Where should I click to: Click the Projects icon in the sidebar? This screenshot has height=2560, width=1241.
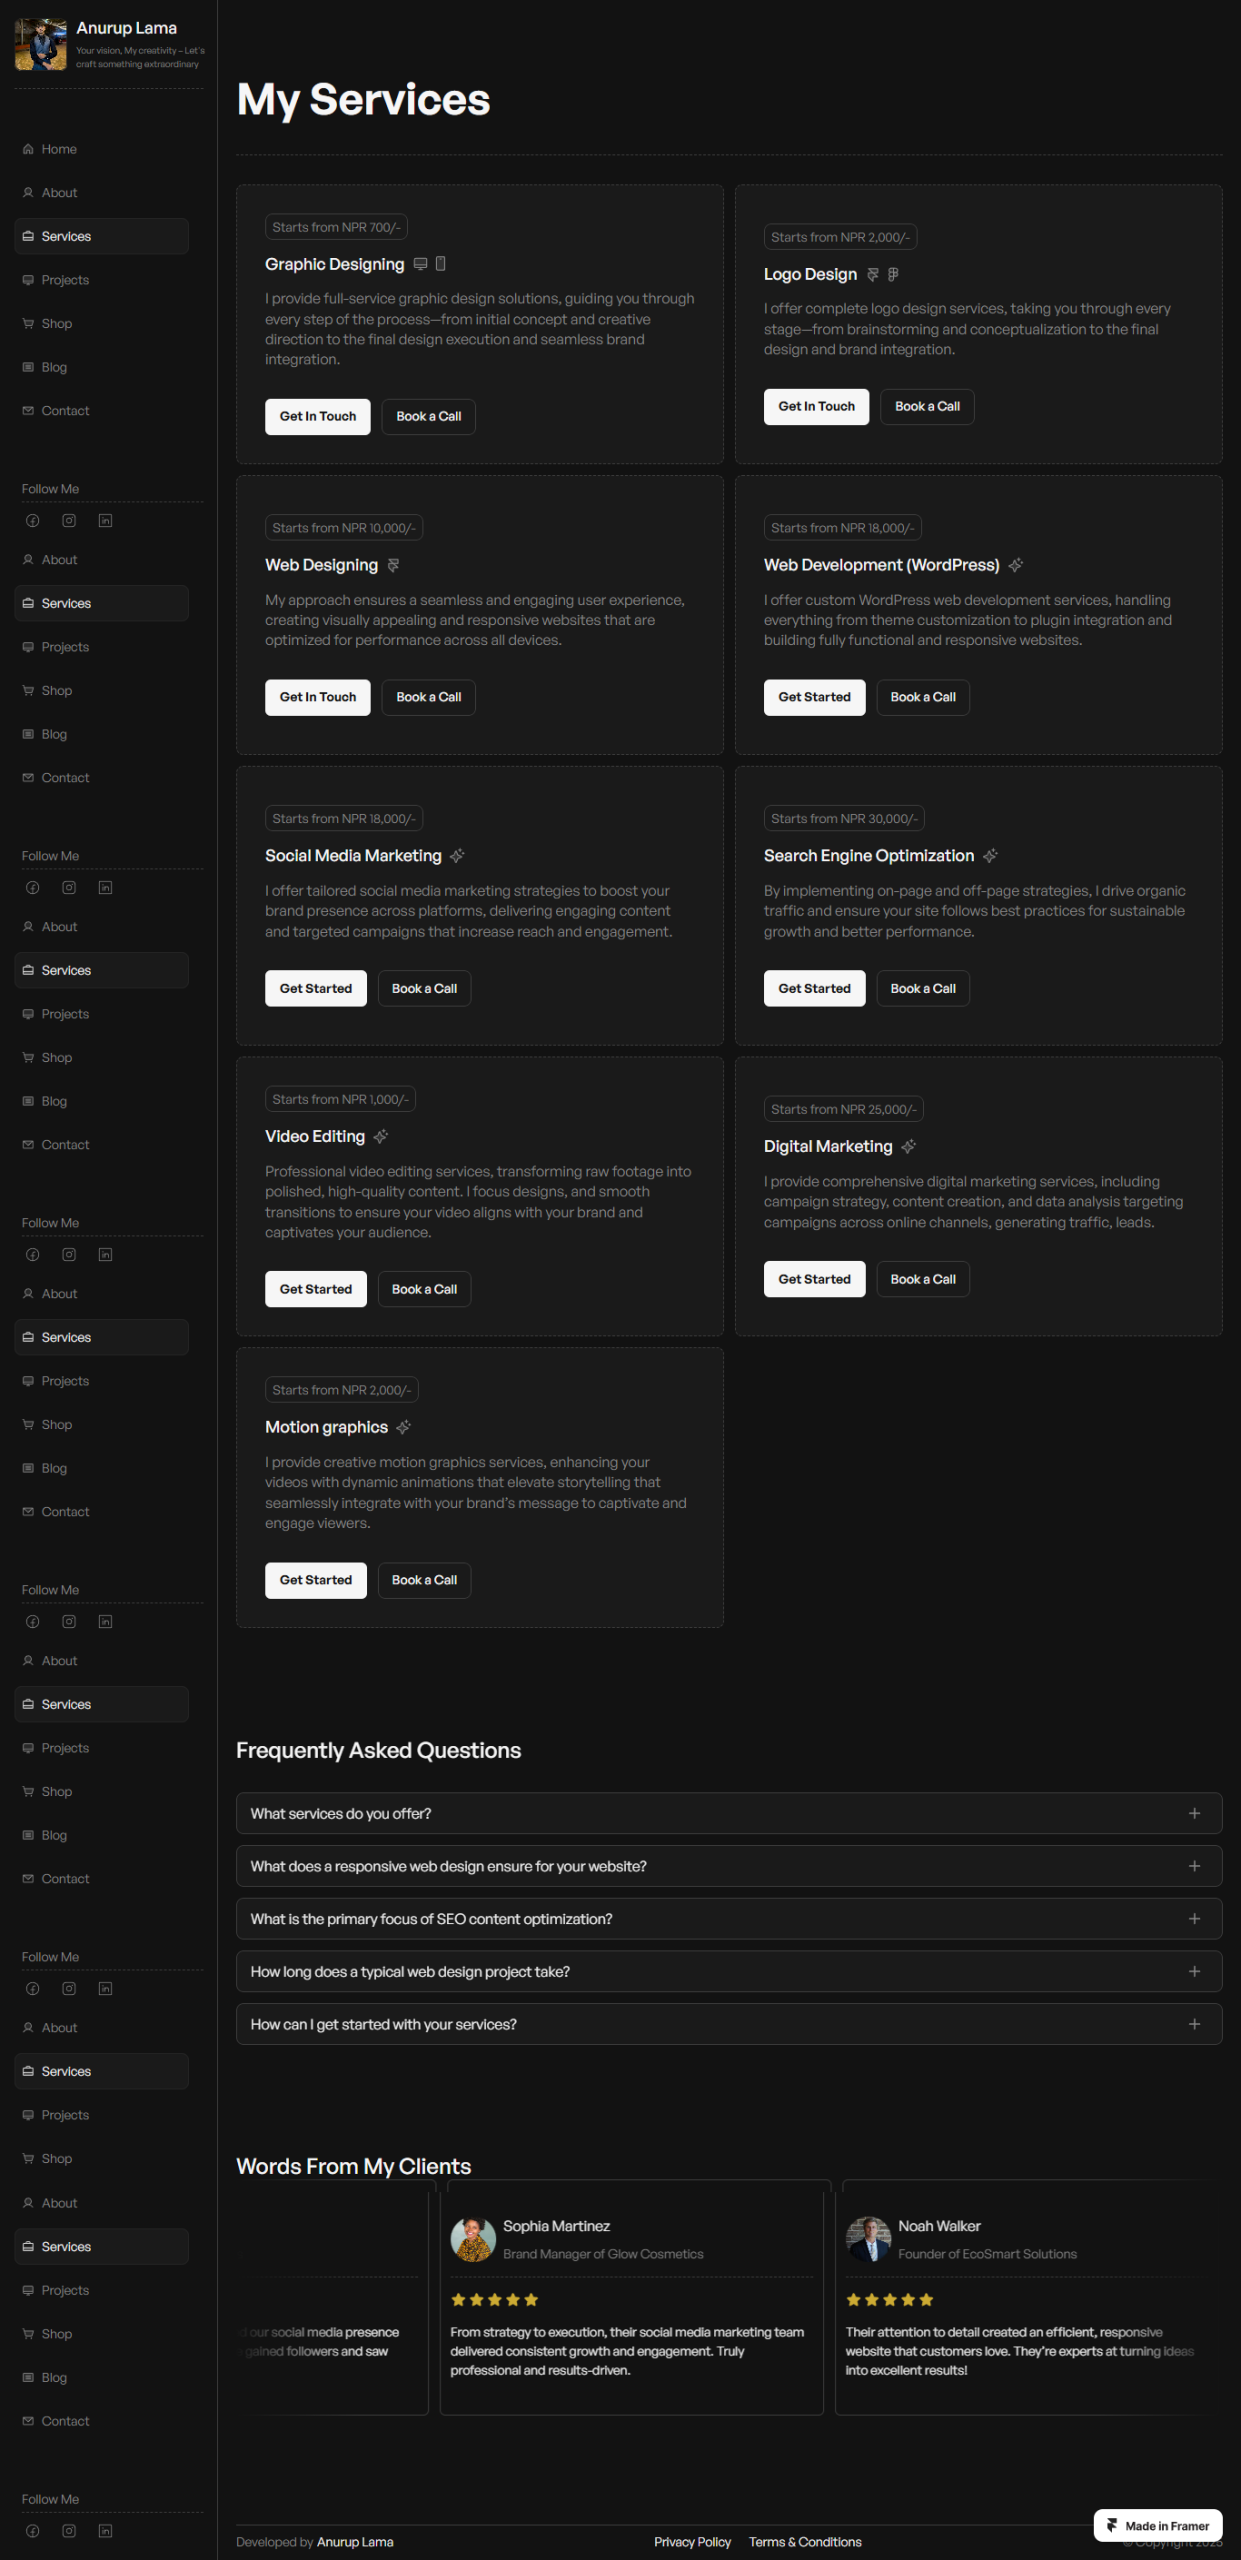[x=28, y=280]
